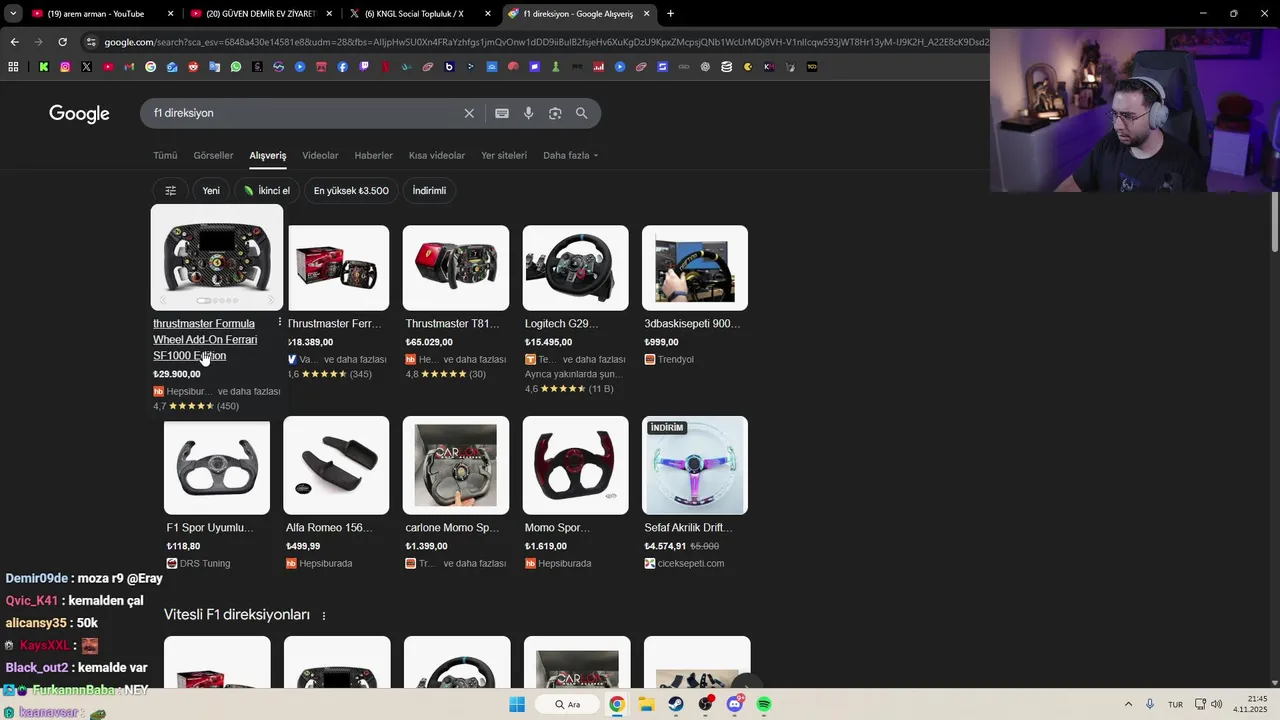Click the Google logo
The image size is (1280, 720).
pyautogui.click(x=79, y=114)
